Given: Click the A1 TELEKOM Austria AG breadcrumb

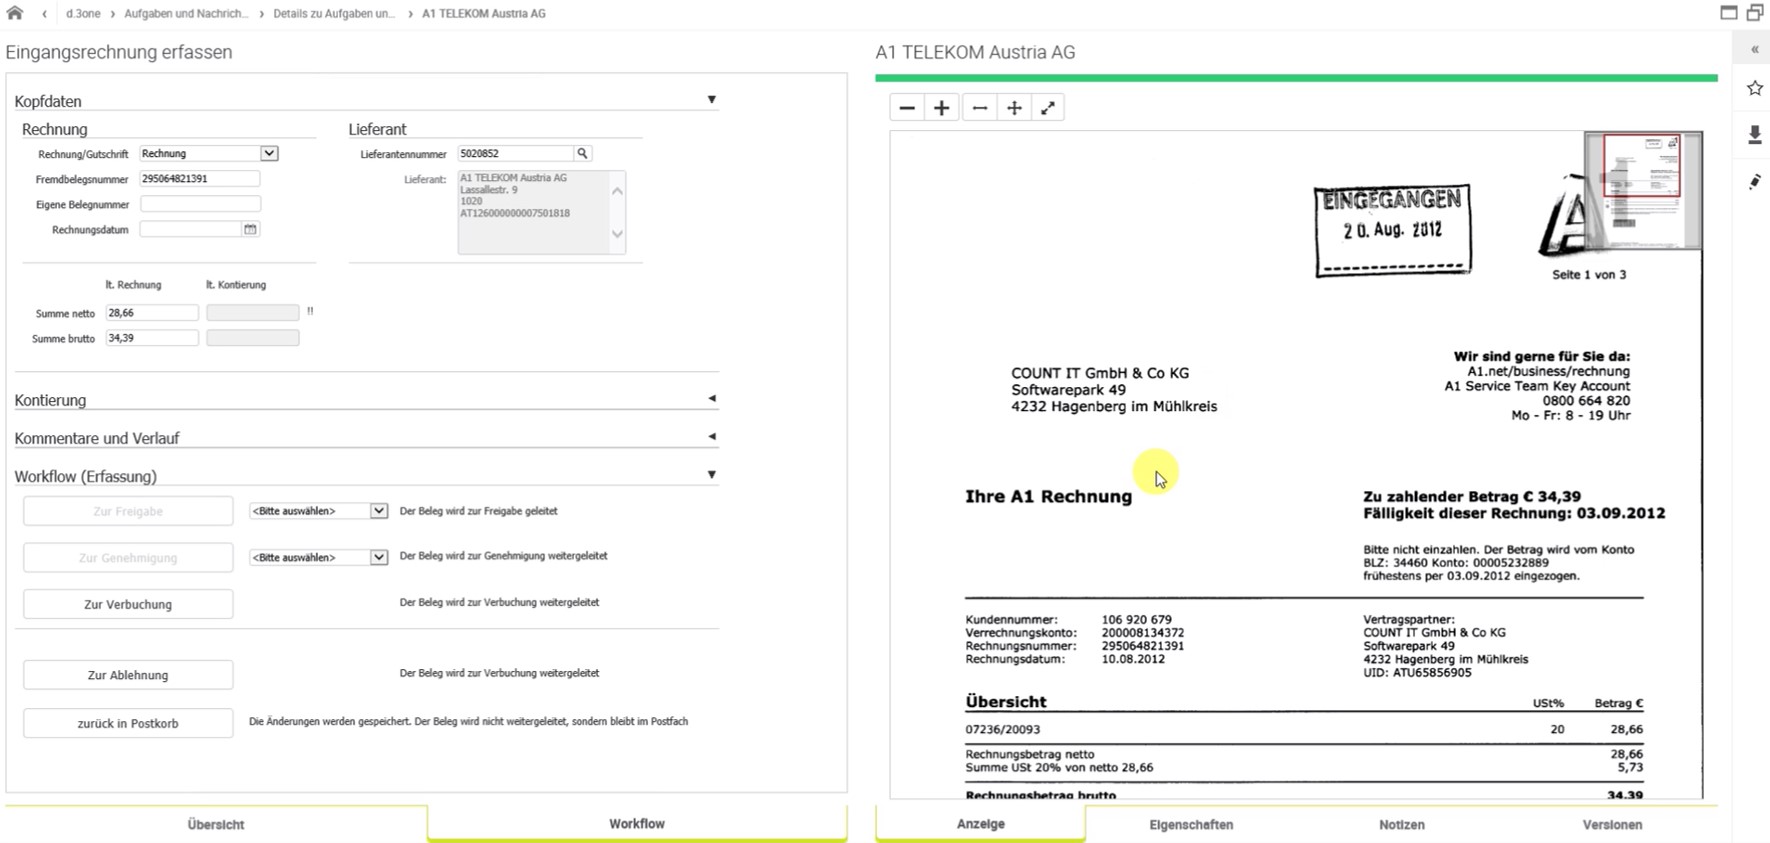Looking at the screenshot, I should click(x=484, y=14).
